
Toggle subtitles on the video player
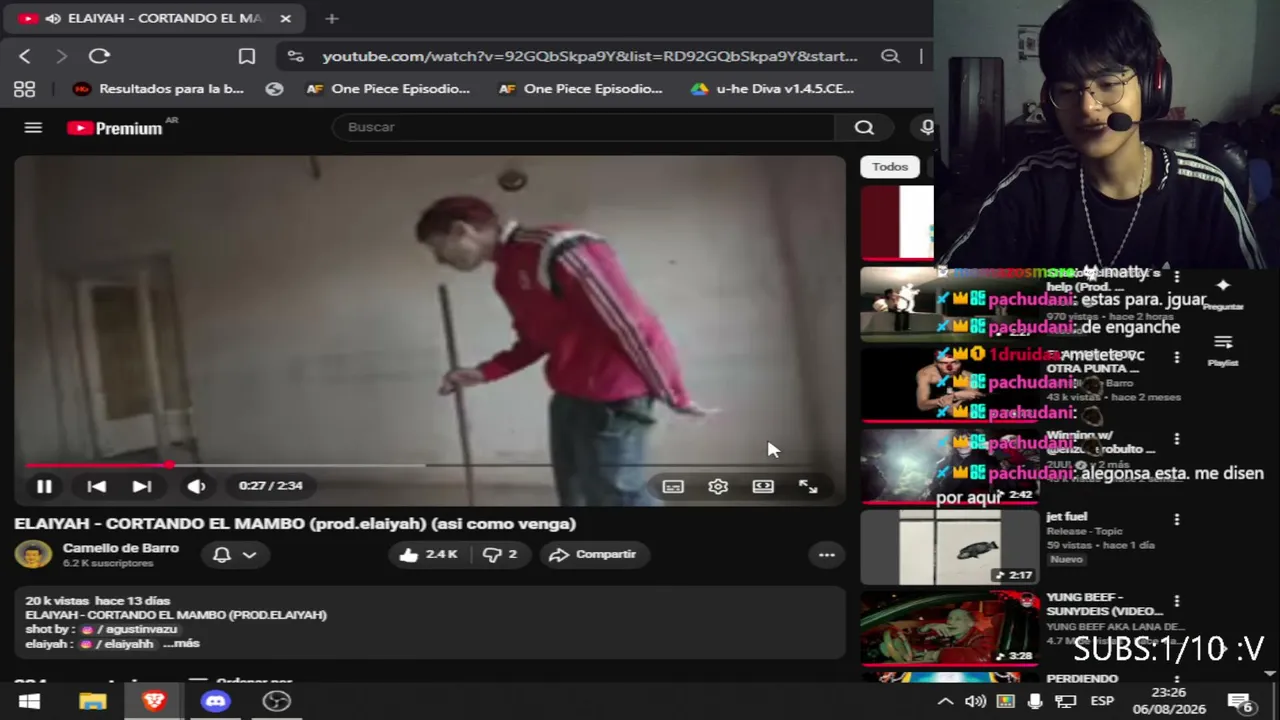coord(673,486)
